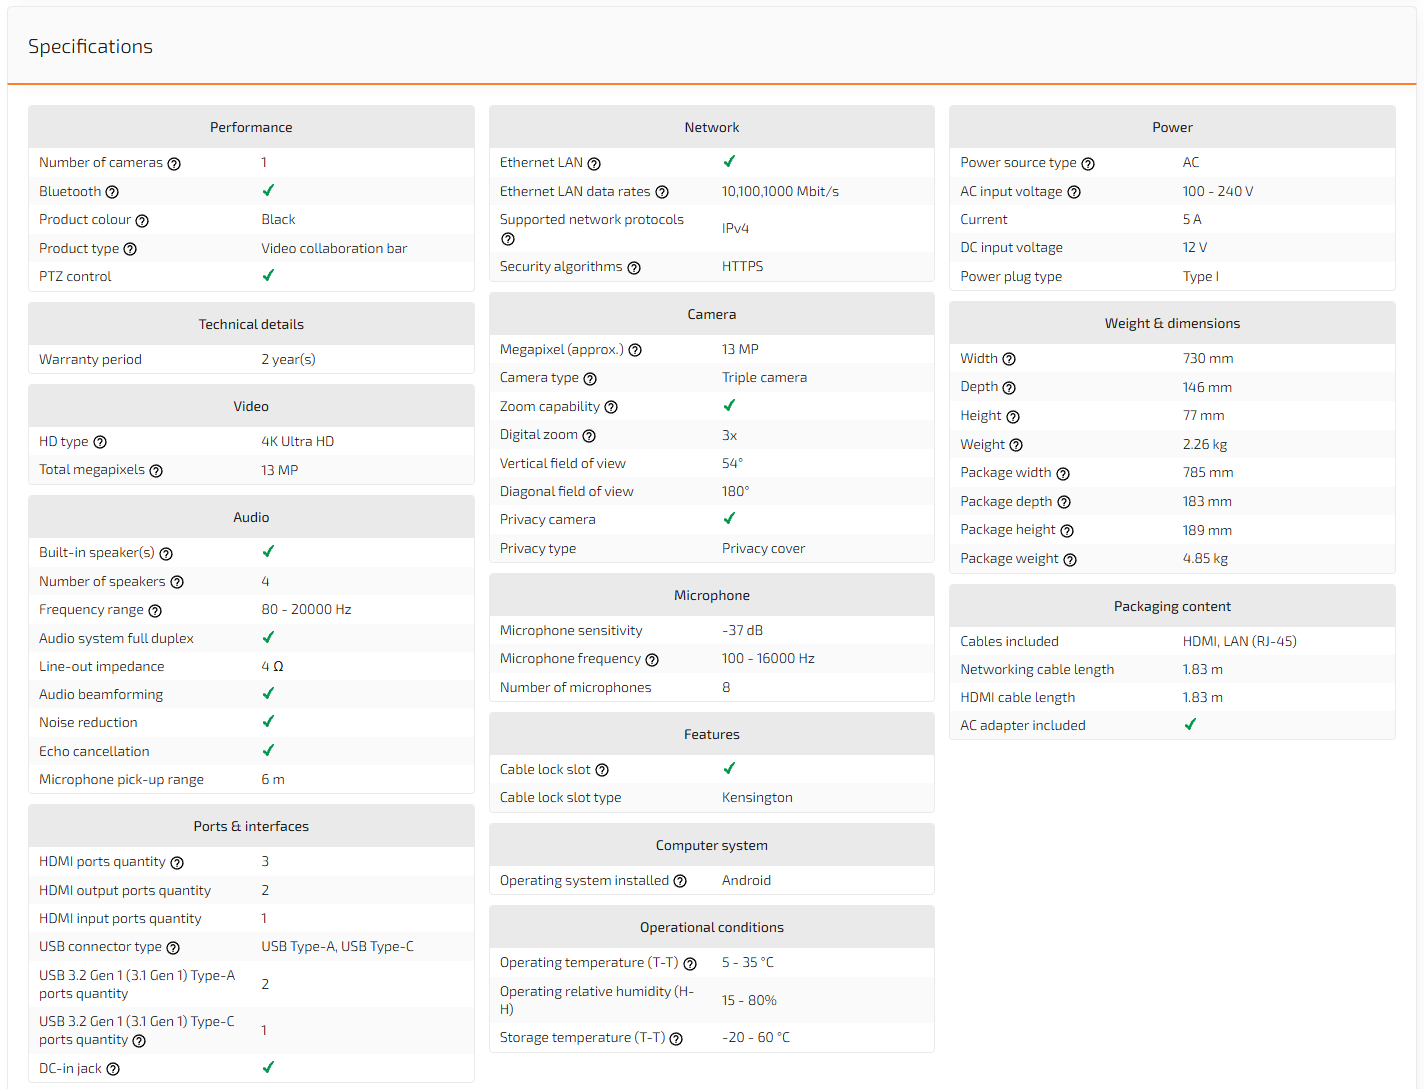Open the DC-in jack help icon
The image size is (1424, 1089).
coord(113,1069)
